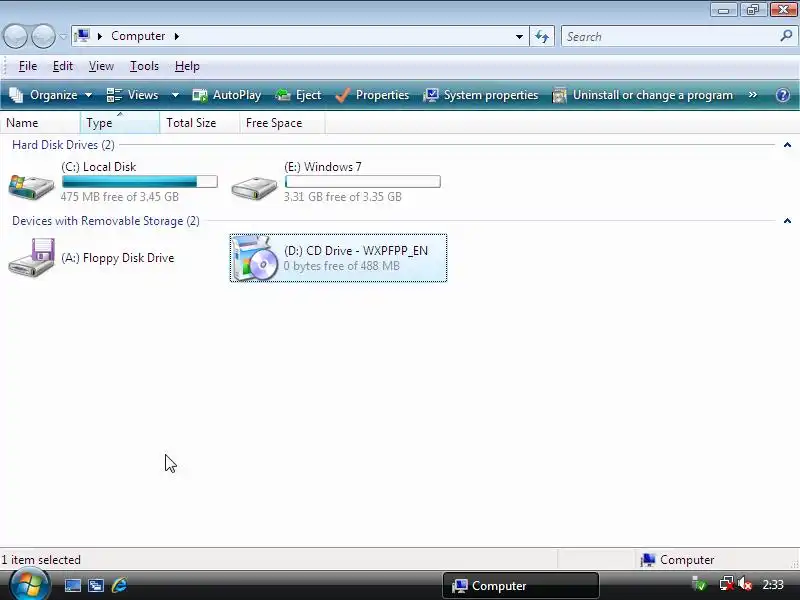Show more toolbar commands chevron
800x600 pixels.
[753, 94]
